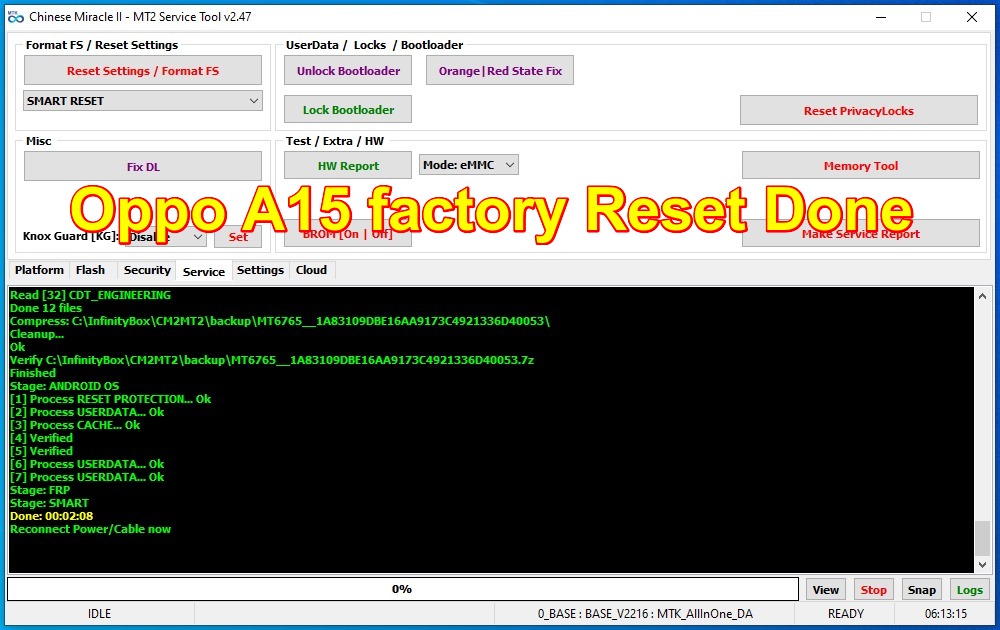The height and width of the screenshot is (630, 1000).
Task: Click the BROM [On | Off] button
Action: click(x=348, y=233)
